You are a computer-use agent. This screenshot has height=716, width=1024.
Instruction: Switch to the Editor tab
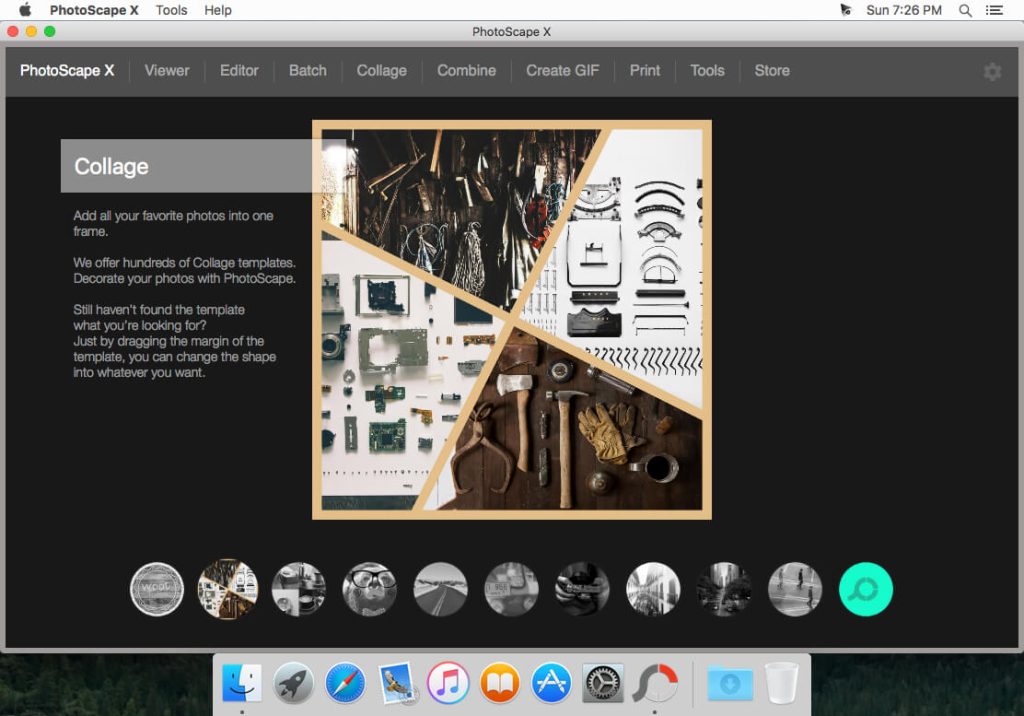click(x=239, y=71)
